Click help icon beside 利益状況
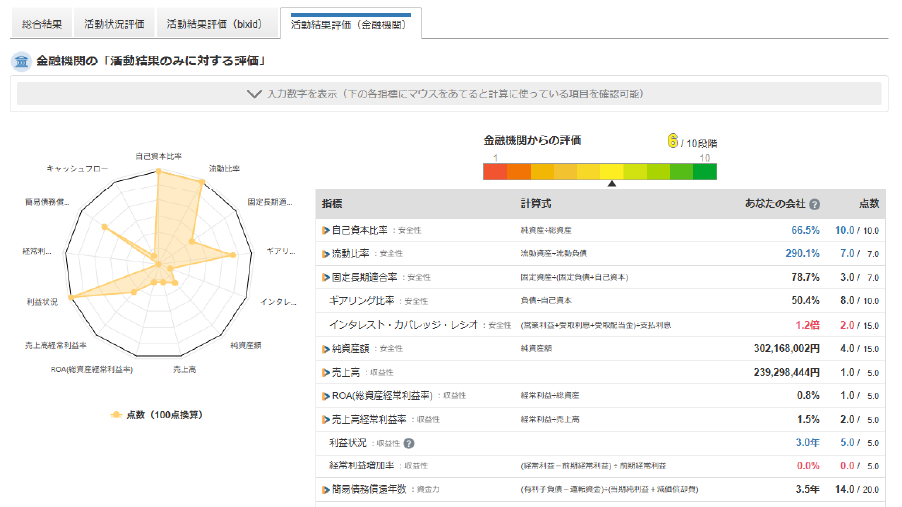 pos(409,443)
